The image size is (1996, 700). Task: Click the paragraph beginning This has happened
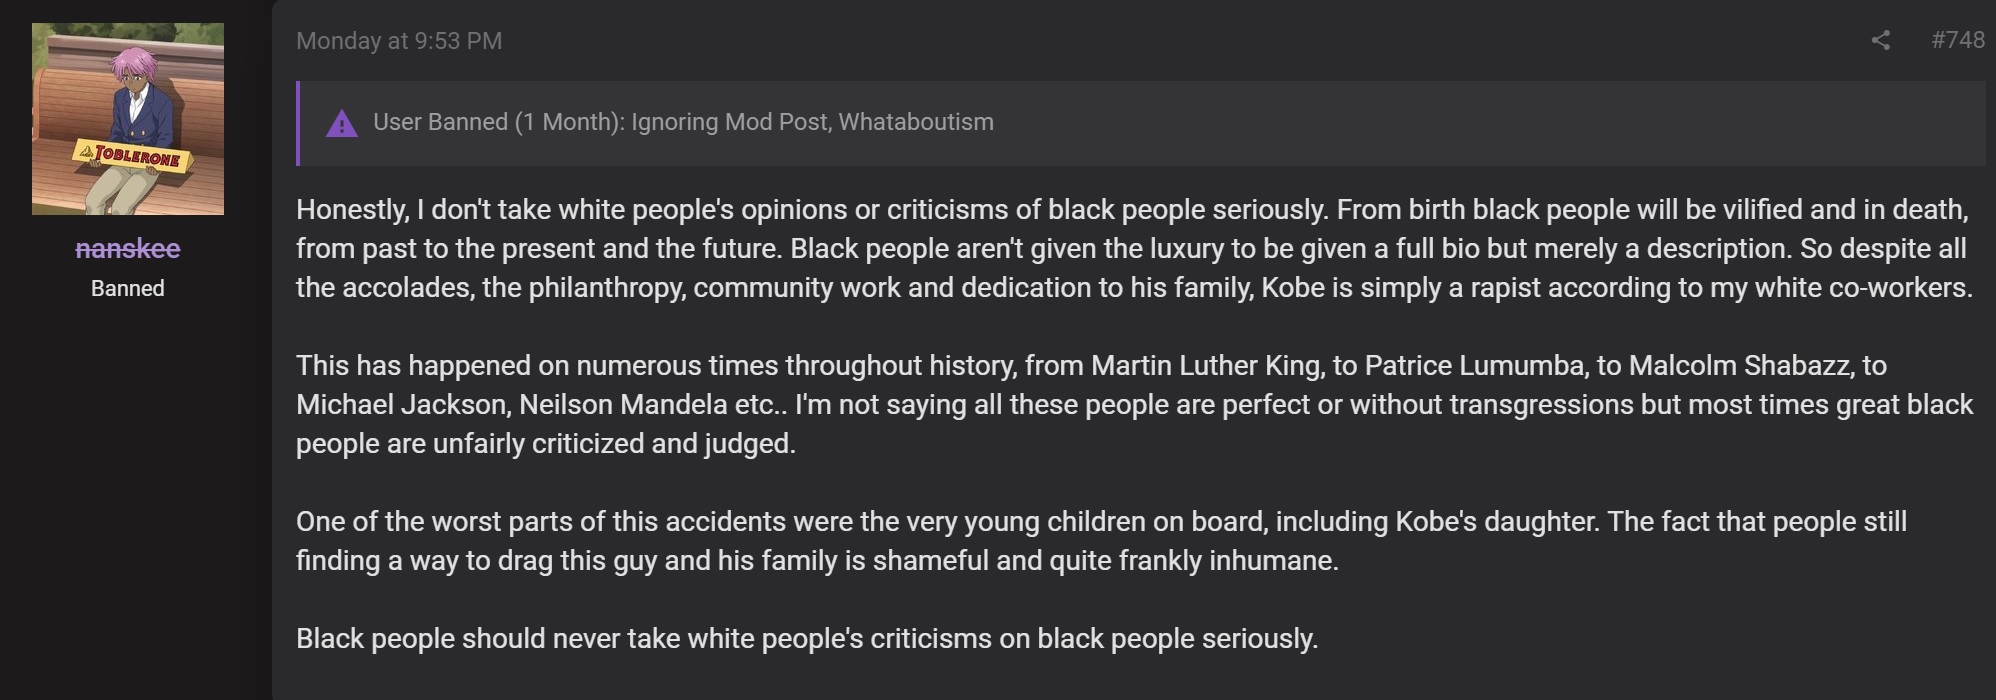1134,404
